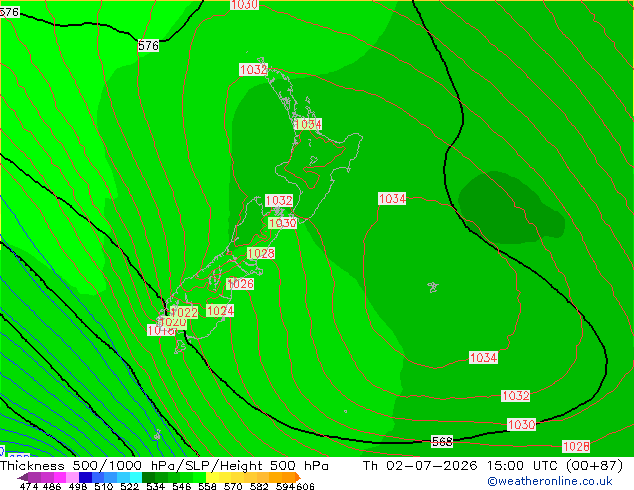Click the '1024' isobar label
Image resolution: width=634 pixels, height=490 pixels.
tap(220, 311)
